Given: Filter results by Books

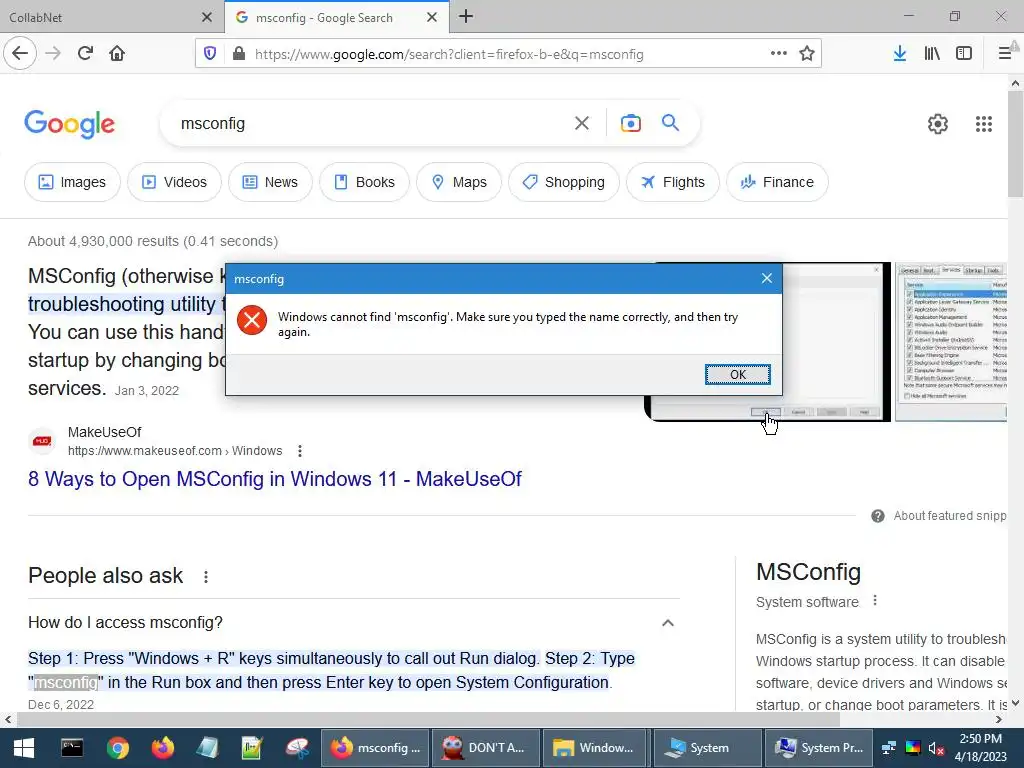Looking at the screenshot, I should 364,182.
